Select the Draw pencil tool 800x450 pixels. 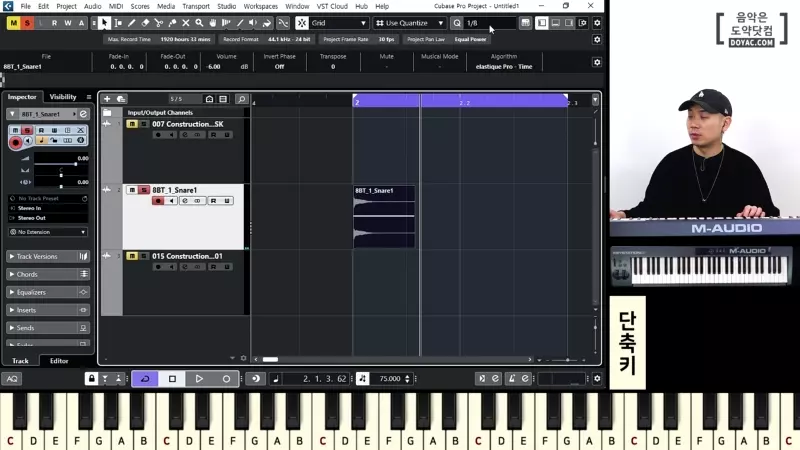click(x=132, y=23)
